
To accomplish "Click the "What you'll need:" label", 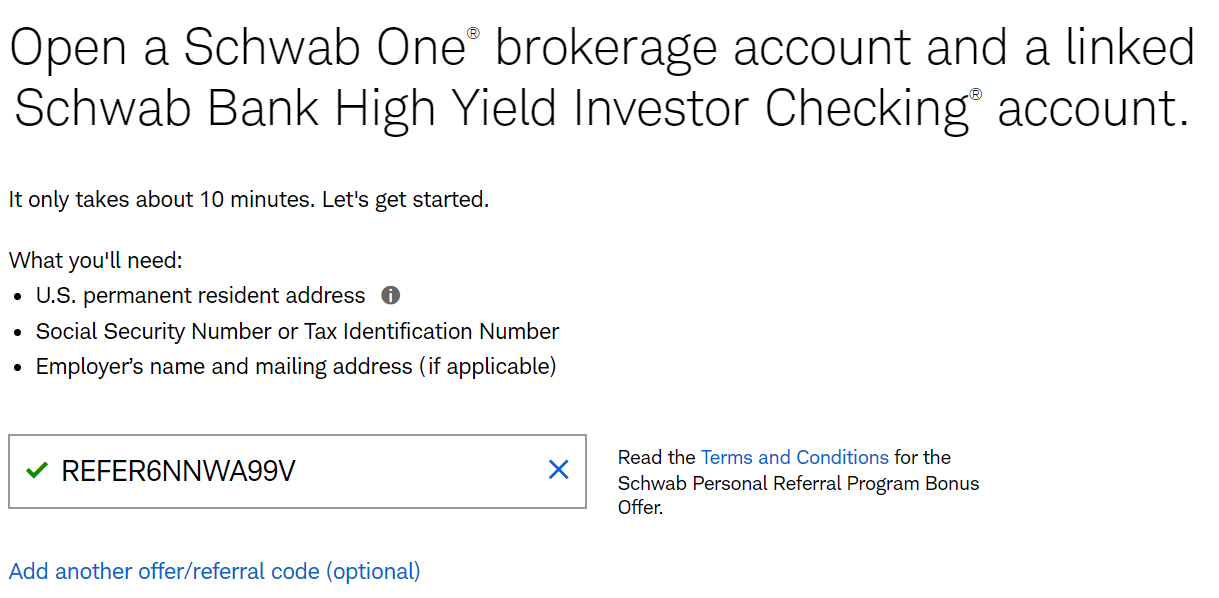I will (x=96, y=261).
